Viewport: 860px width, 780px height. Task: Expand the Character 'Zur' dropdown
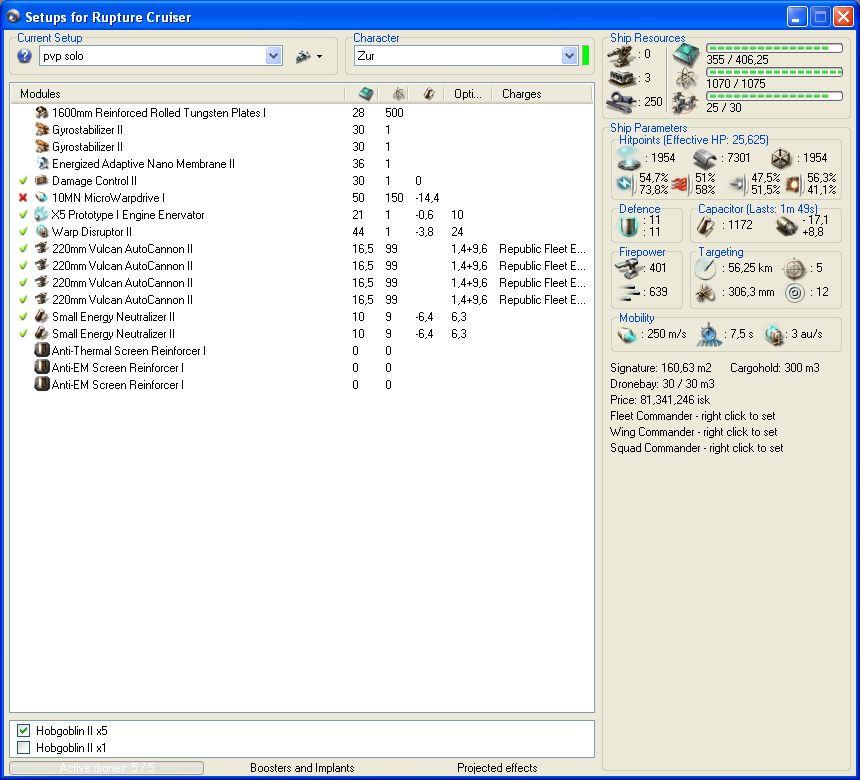coord(569,56)
